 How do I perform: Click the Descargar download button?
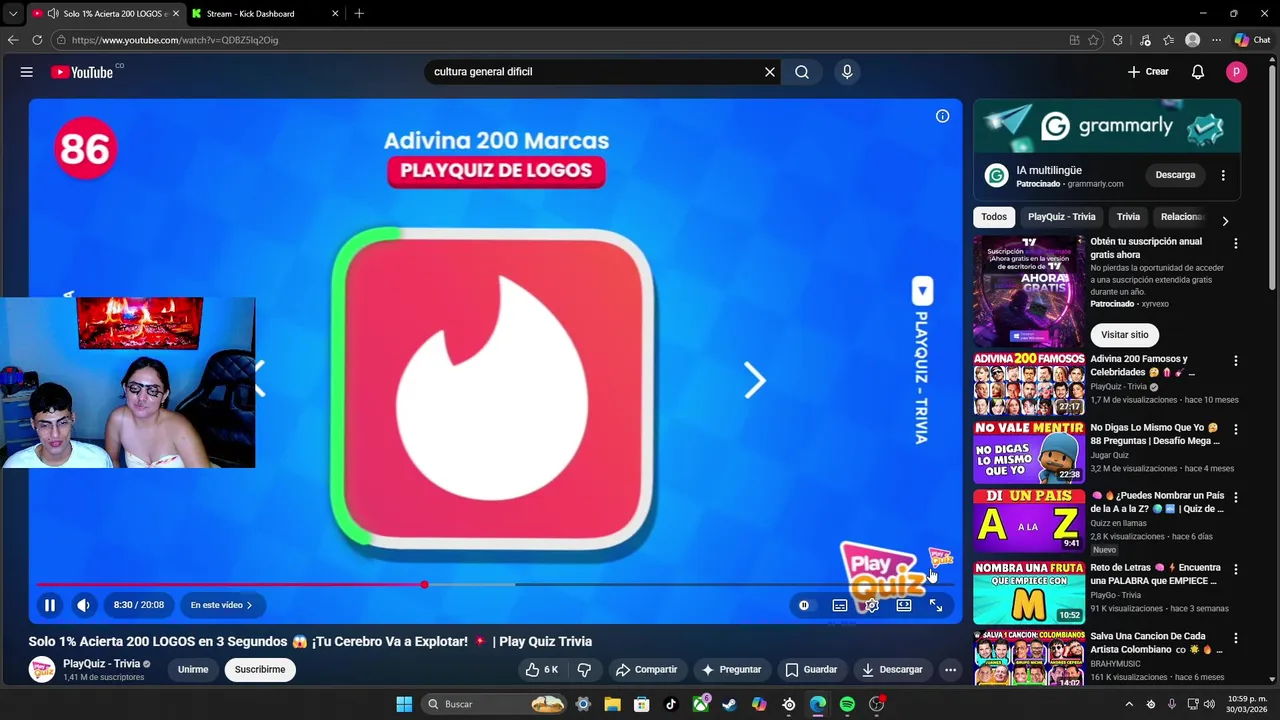coord(892,670)
